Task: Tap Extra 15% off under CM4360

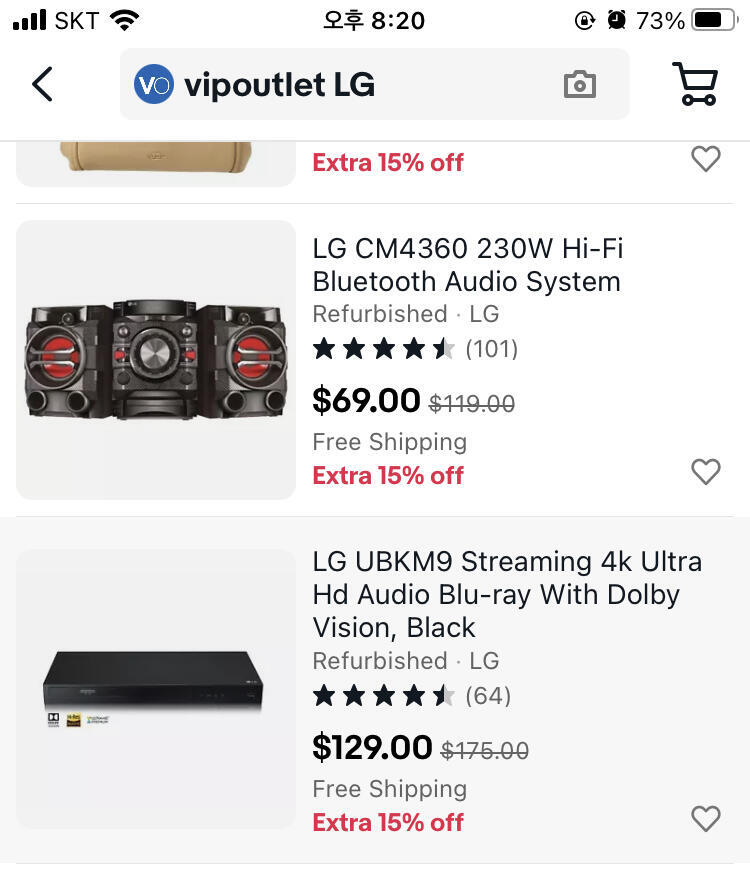Action: tap(388, 475)
